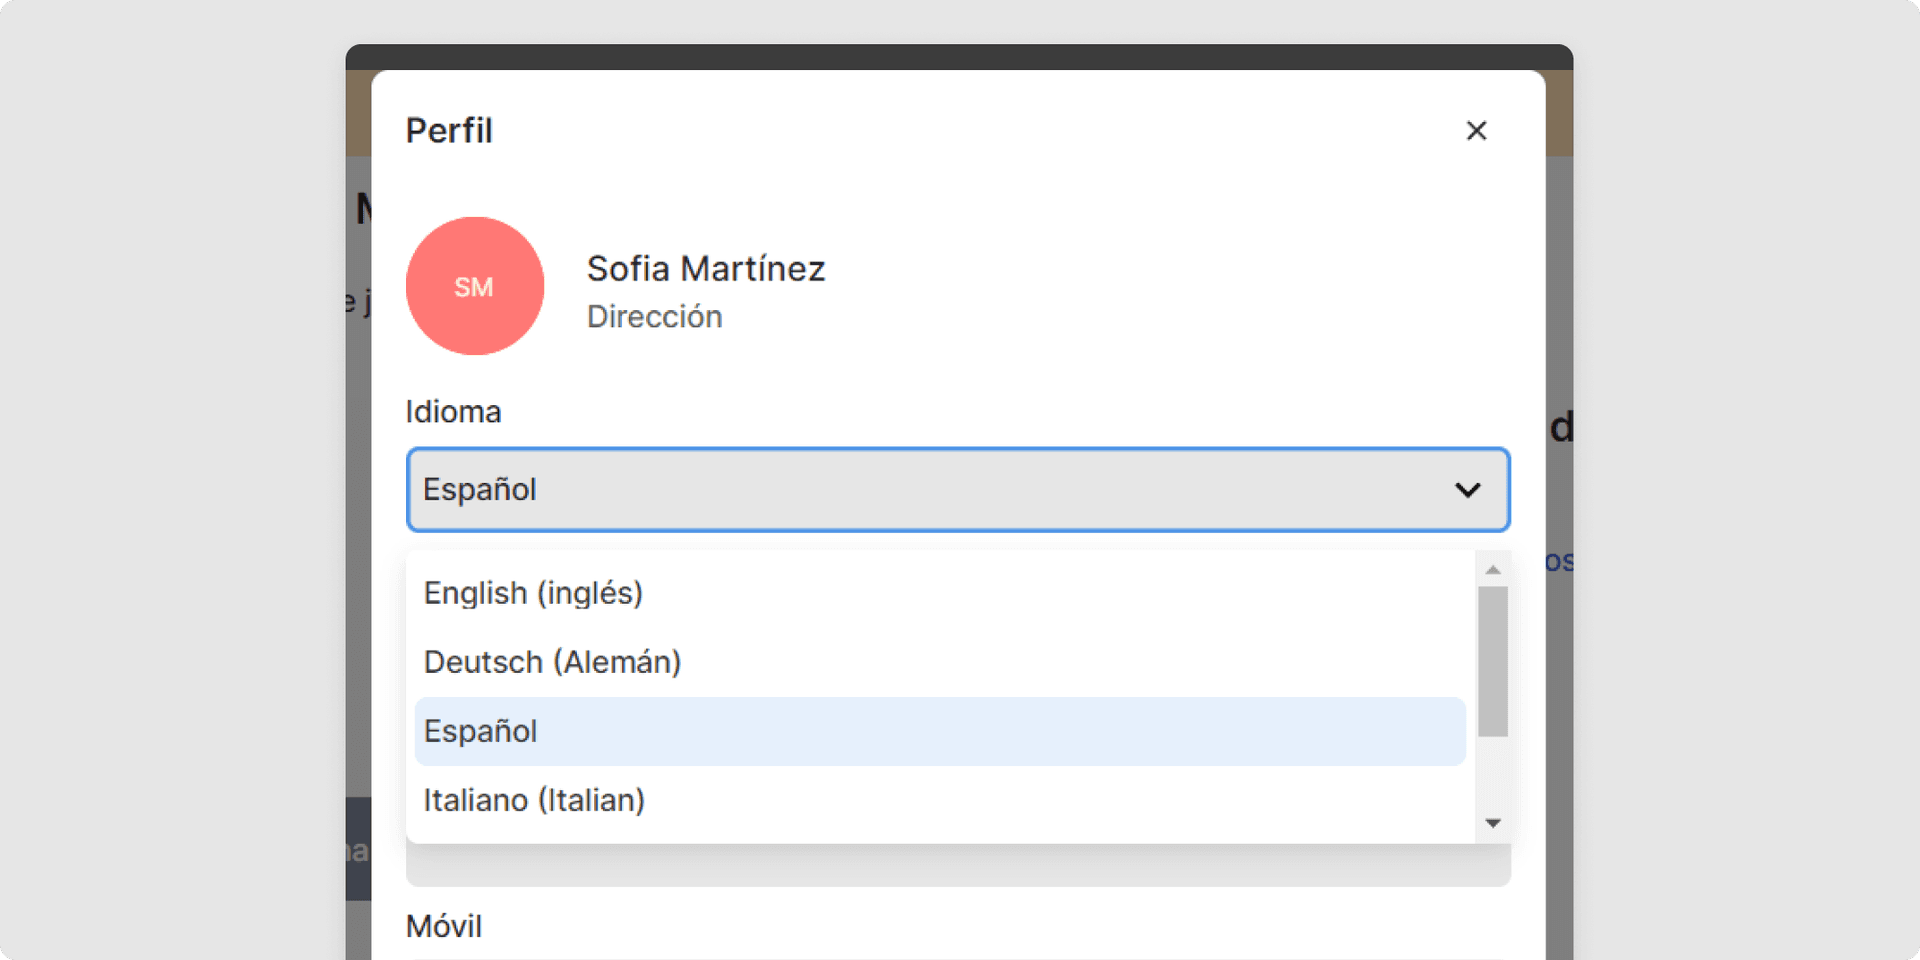Screen dimensions: 1920x960
Task: Click the language list scrollbar thumb
Action: click(1493, 660)
